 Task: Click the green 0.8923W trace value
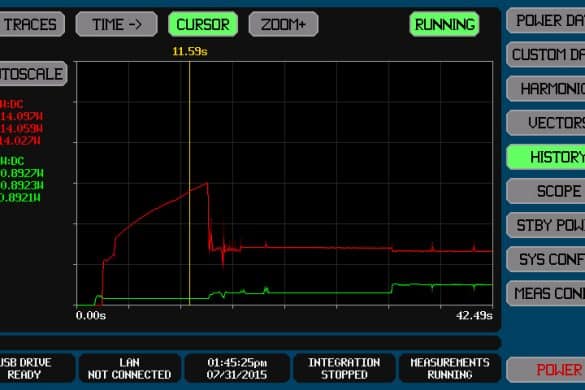22,185
